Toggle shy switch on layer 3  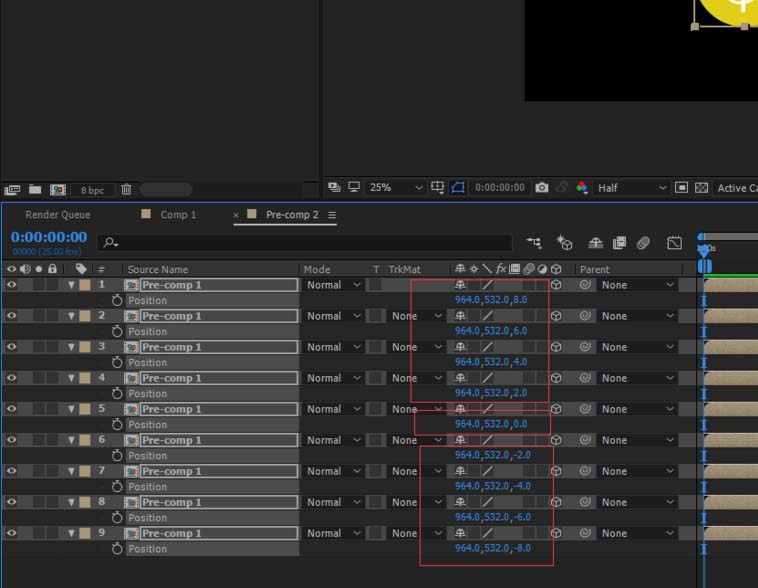click(x=460, y=347)
